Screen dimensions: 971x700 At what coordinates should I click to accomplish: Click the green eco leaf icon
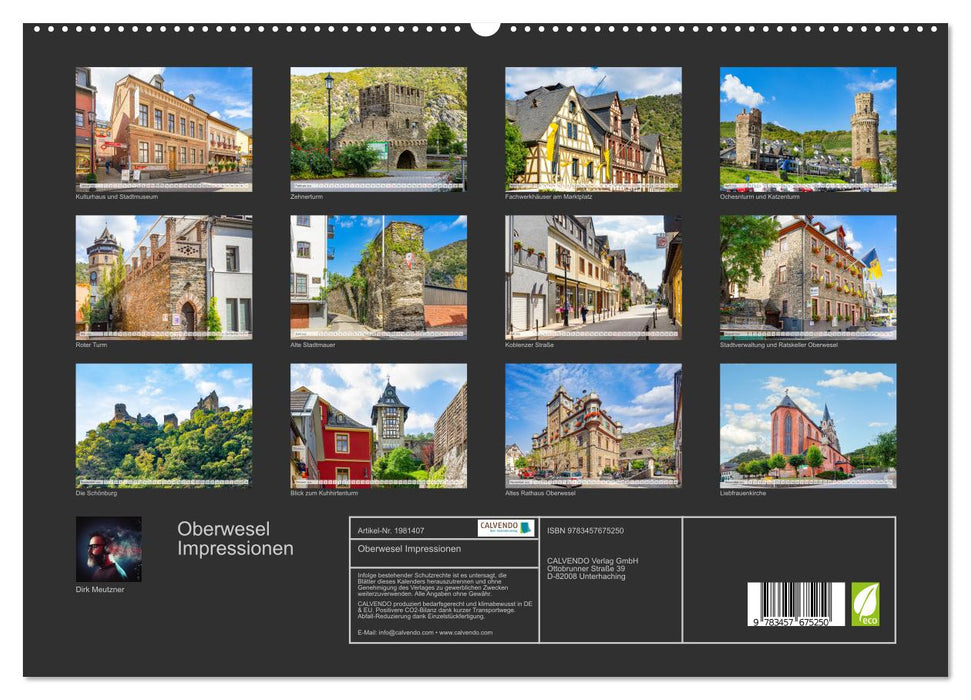(865, 604)
